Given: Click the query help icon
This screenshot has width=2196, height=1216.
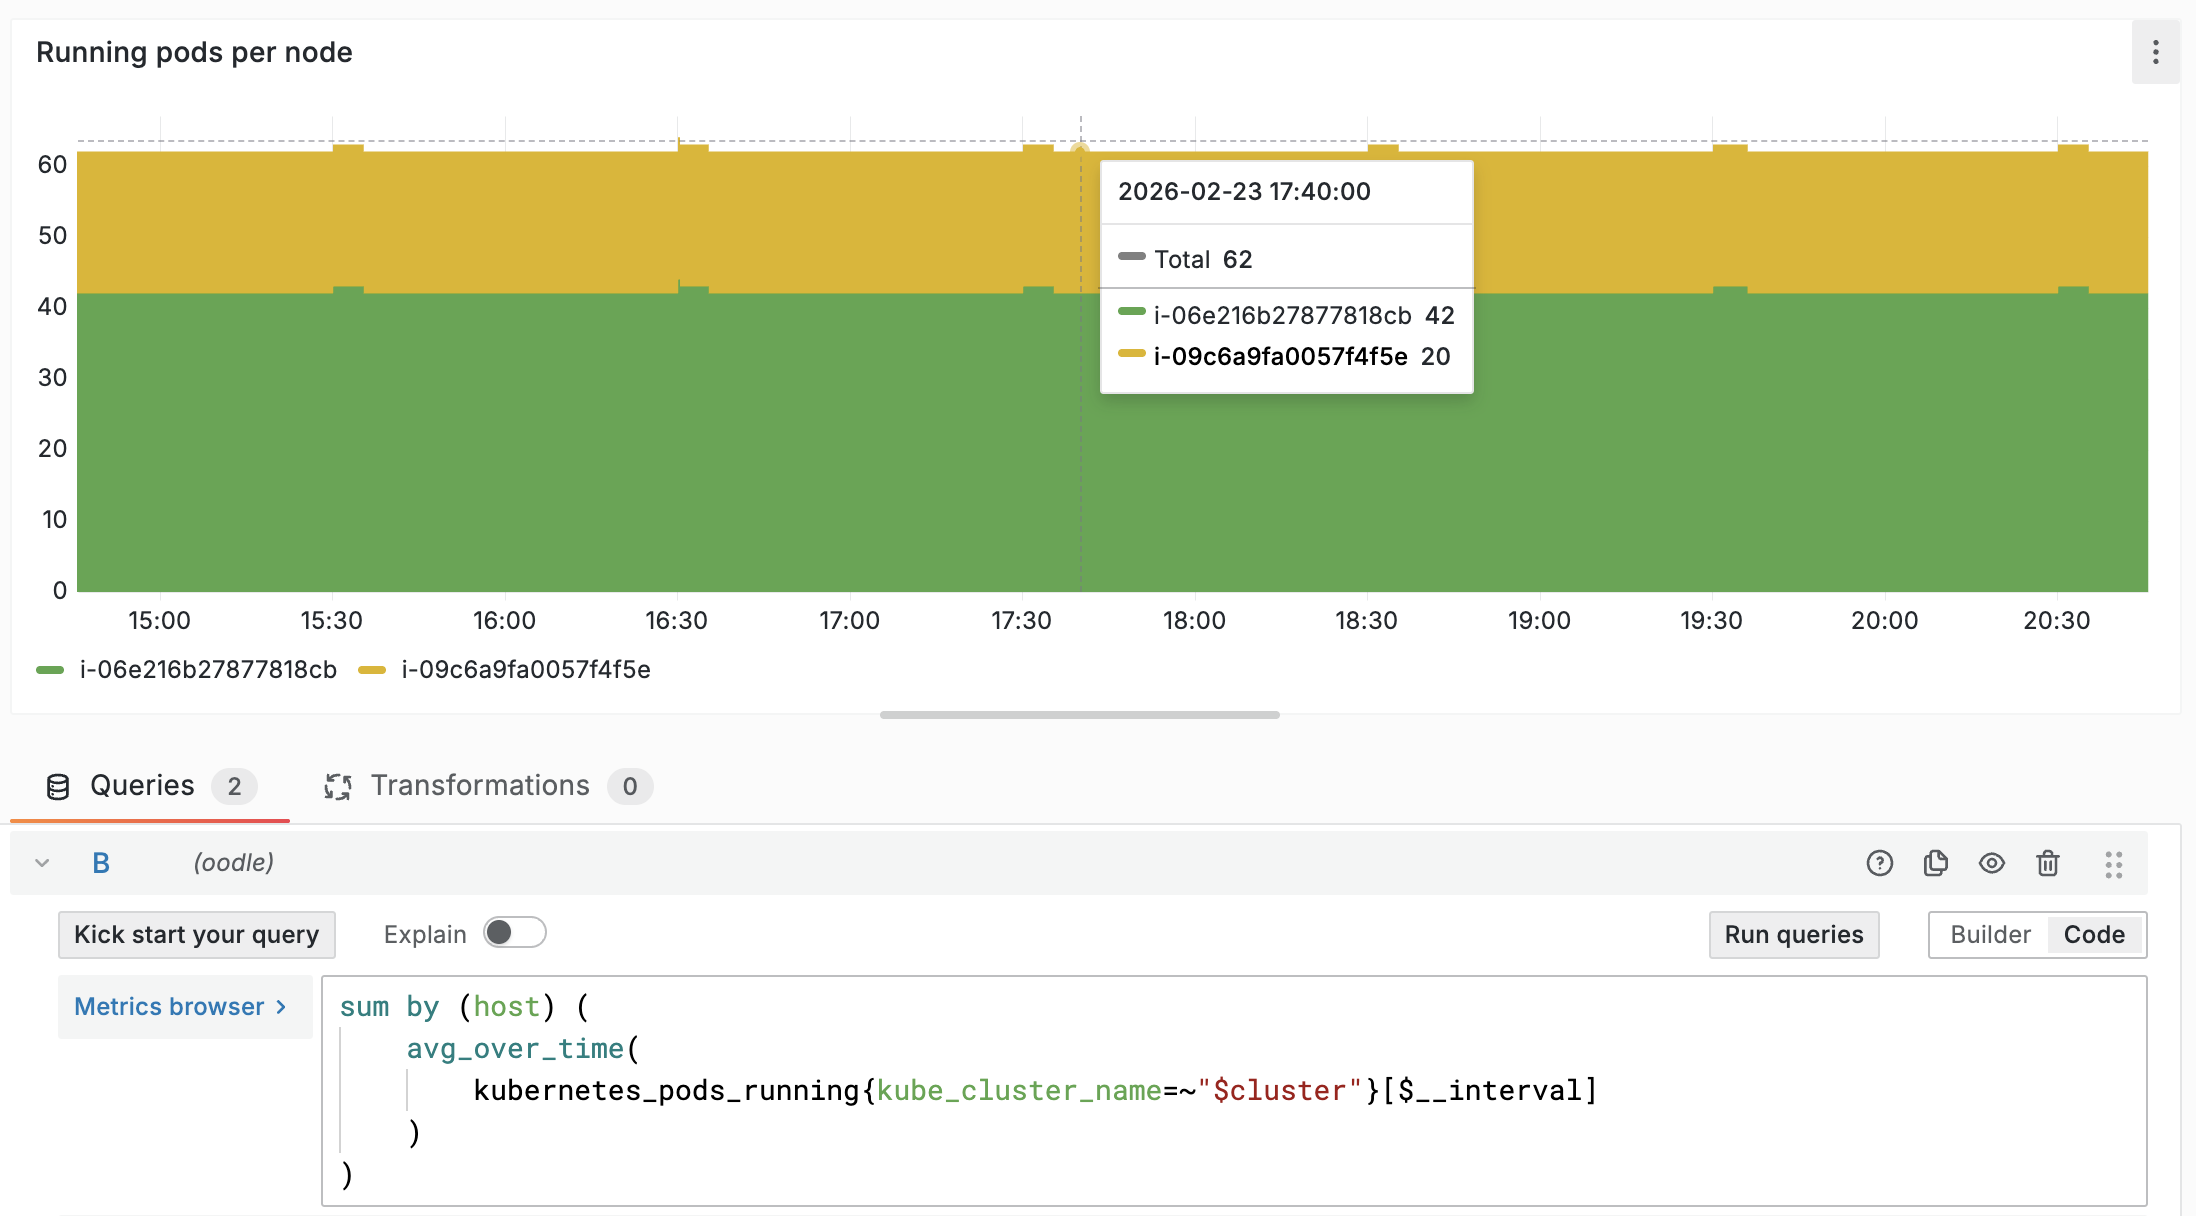Looking at the screenshot, I should [1879, 863].
